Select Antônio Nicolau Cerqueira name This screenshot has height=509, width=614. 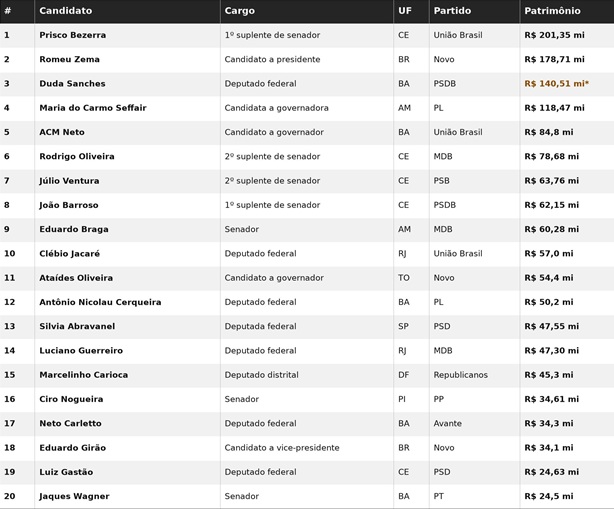click(x=100, y=302)
